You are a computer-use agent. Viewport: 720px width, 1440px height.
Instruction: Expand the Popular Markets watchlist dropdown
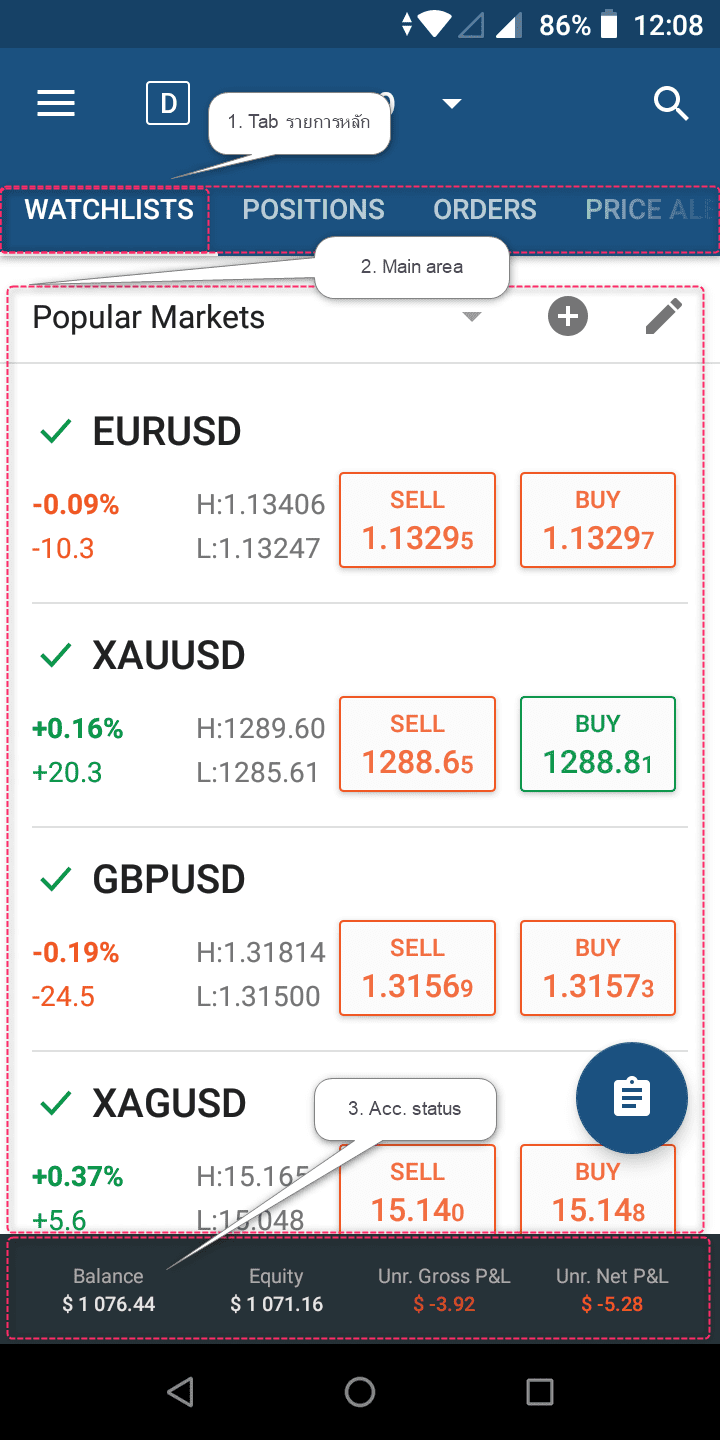tap(472, 318)
